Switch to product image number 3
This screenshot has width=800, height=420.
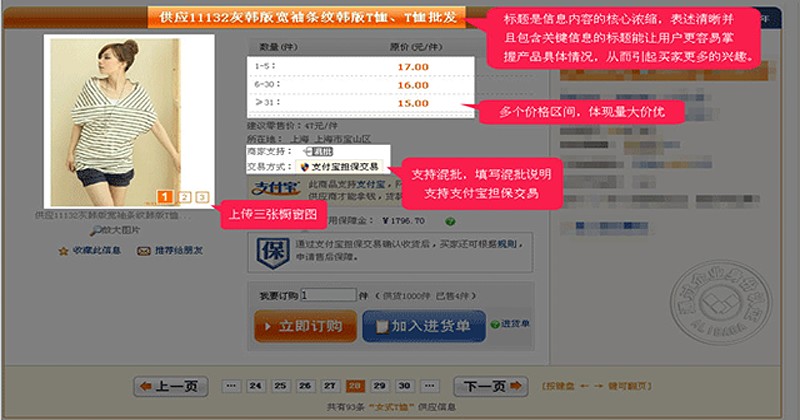pyautogui.click(x=202, y=197)
